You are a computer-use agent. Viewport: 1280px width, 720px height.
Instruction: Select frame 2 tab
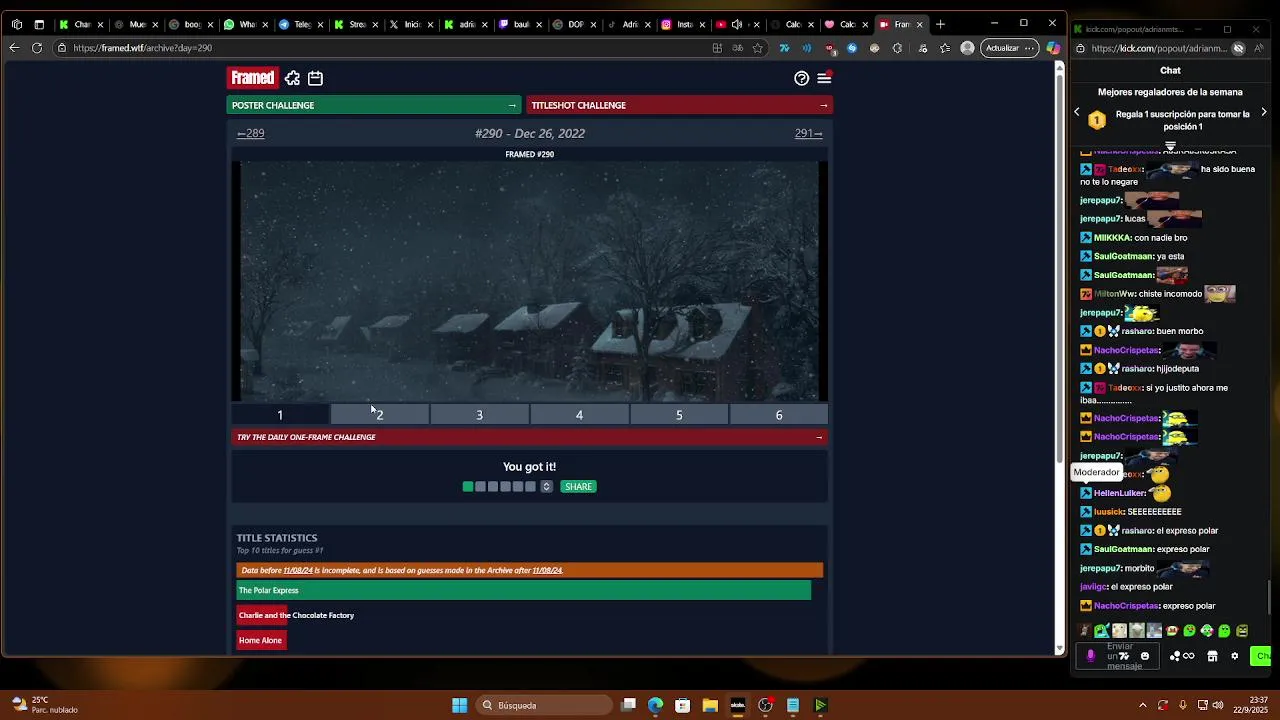click(x=380, y=415)
